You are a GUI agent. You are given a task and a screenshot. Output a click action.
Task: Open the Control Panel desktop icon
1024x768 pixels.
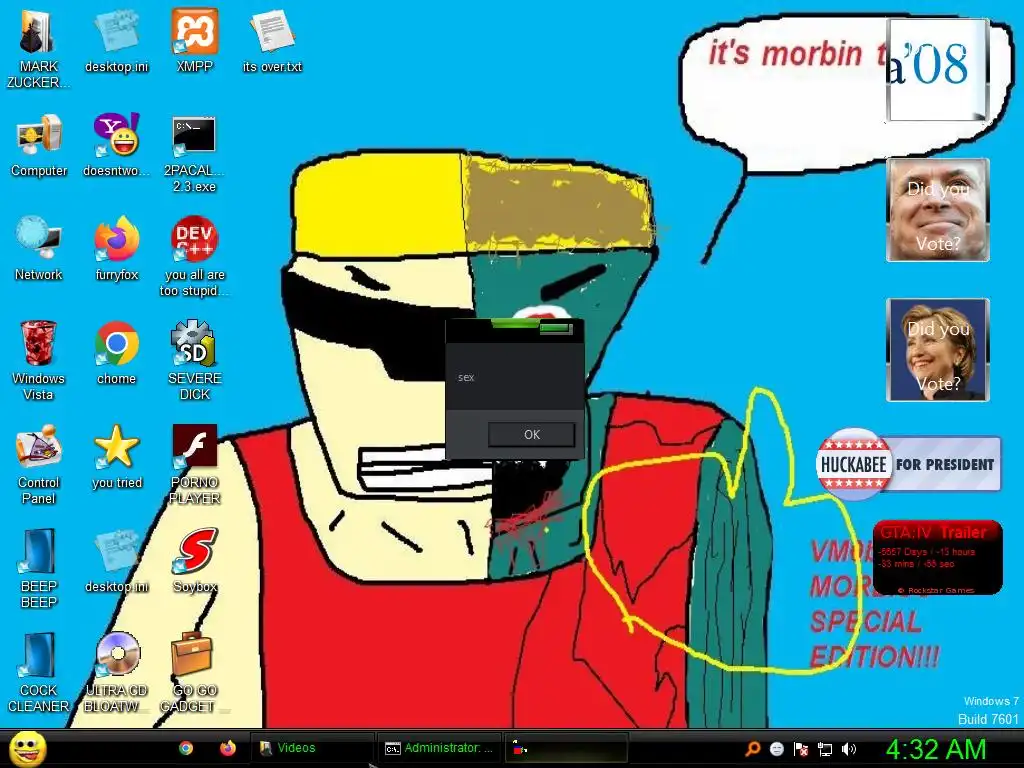tap(39, 465)
